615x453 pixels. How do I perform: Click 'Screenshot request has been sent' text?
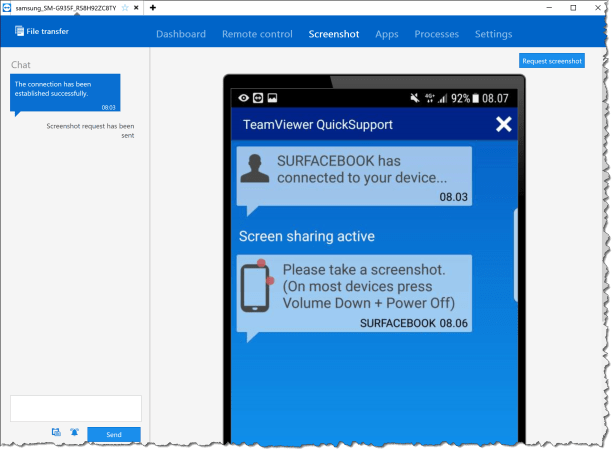(x=90, y=131)
